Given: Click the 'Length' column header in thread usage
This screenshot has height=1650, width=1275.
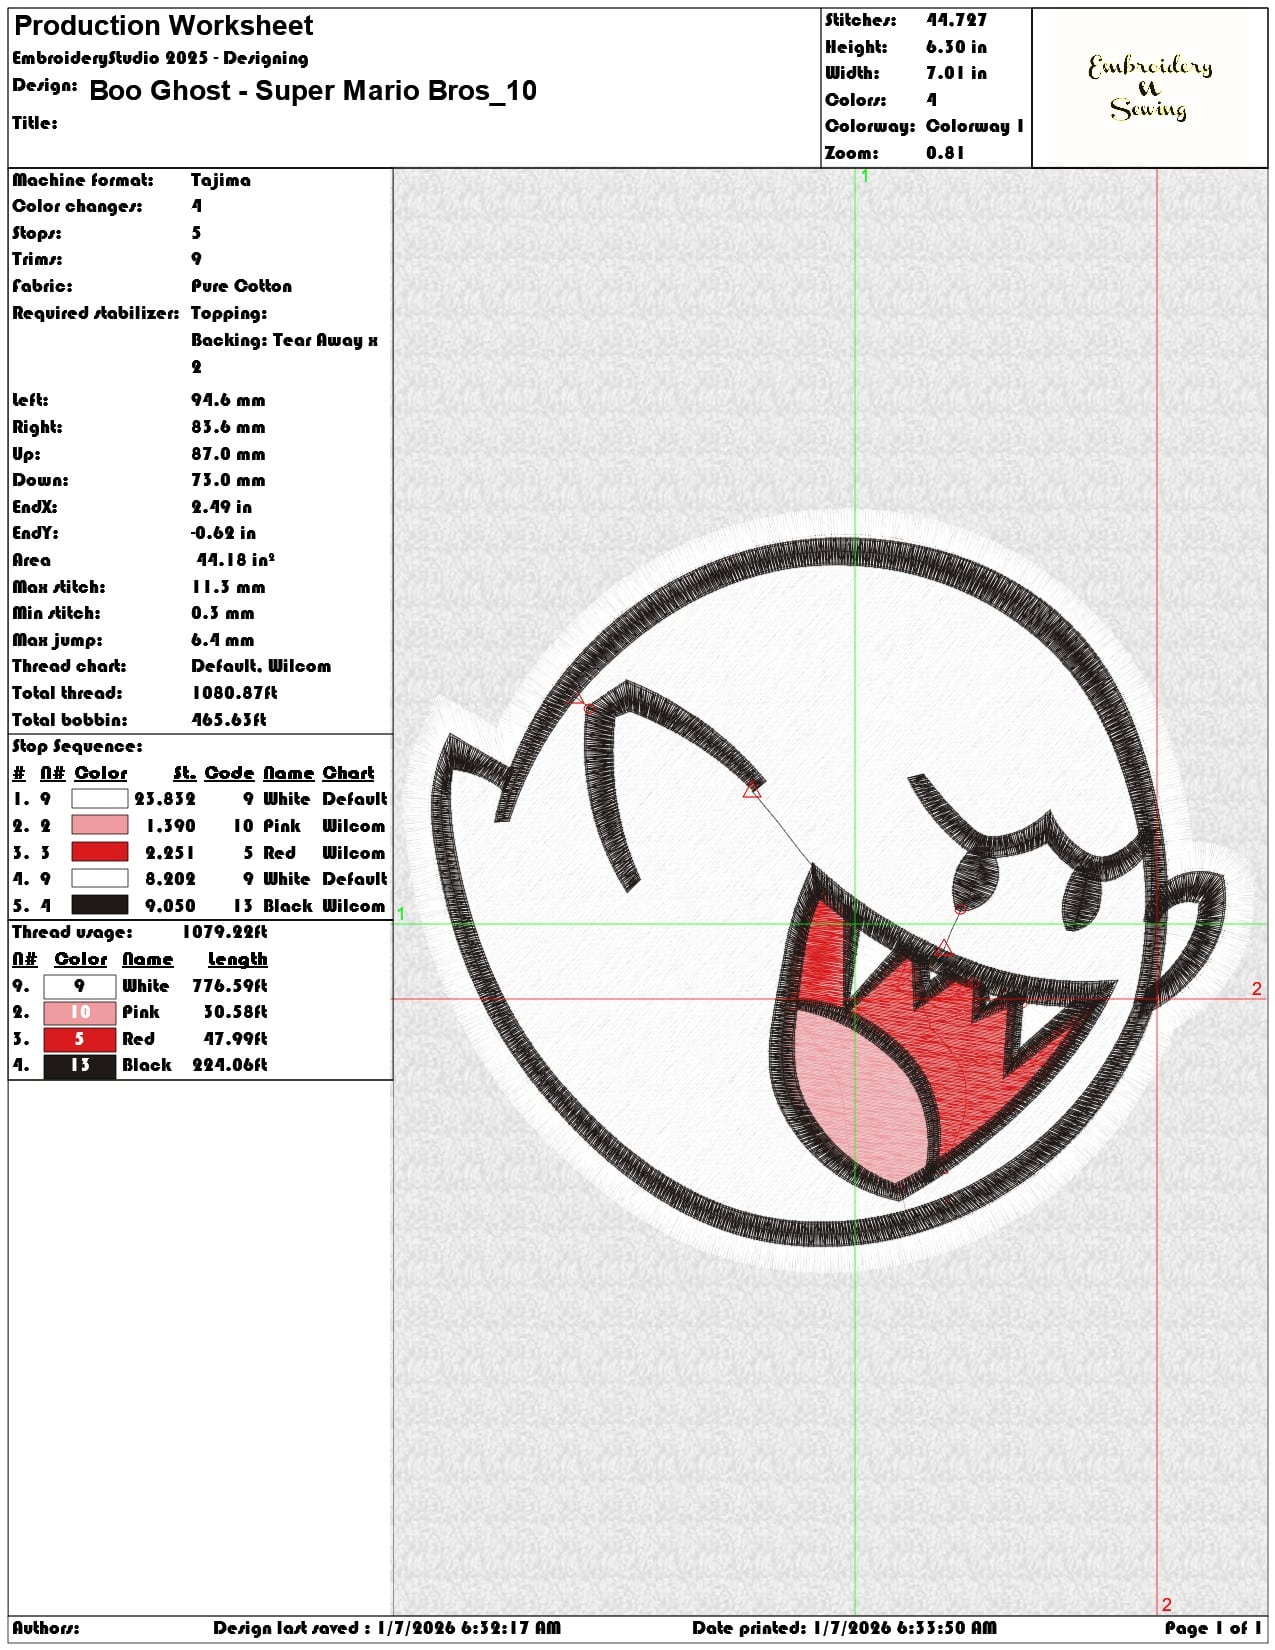Looking at the screenshot, I should 237,959.
